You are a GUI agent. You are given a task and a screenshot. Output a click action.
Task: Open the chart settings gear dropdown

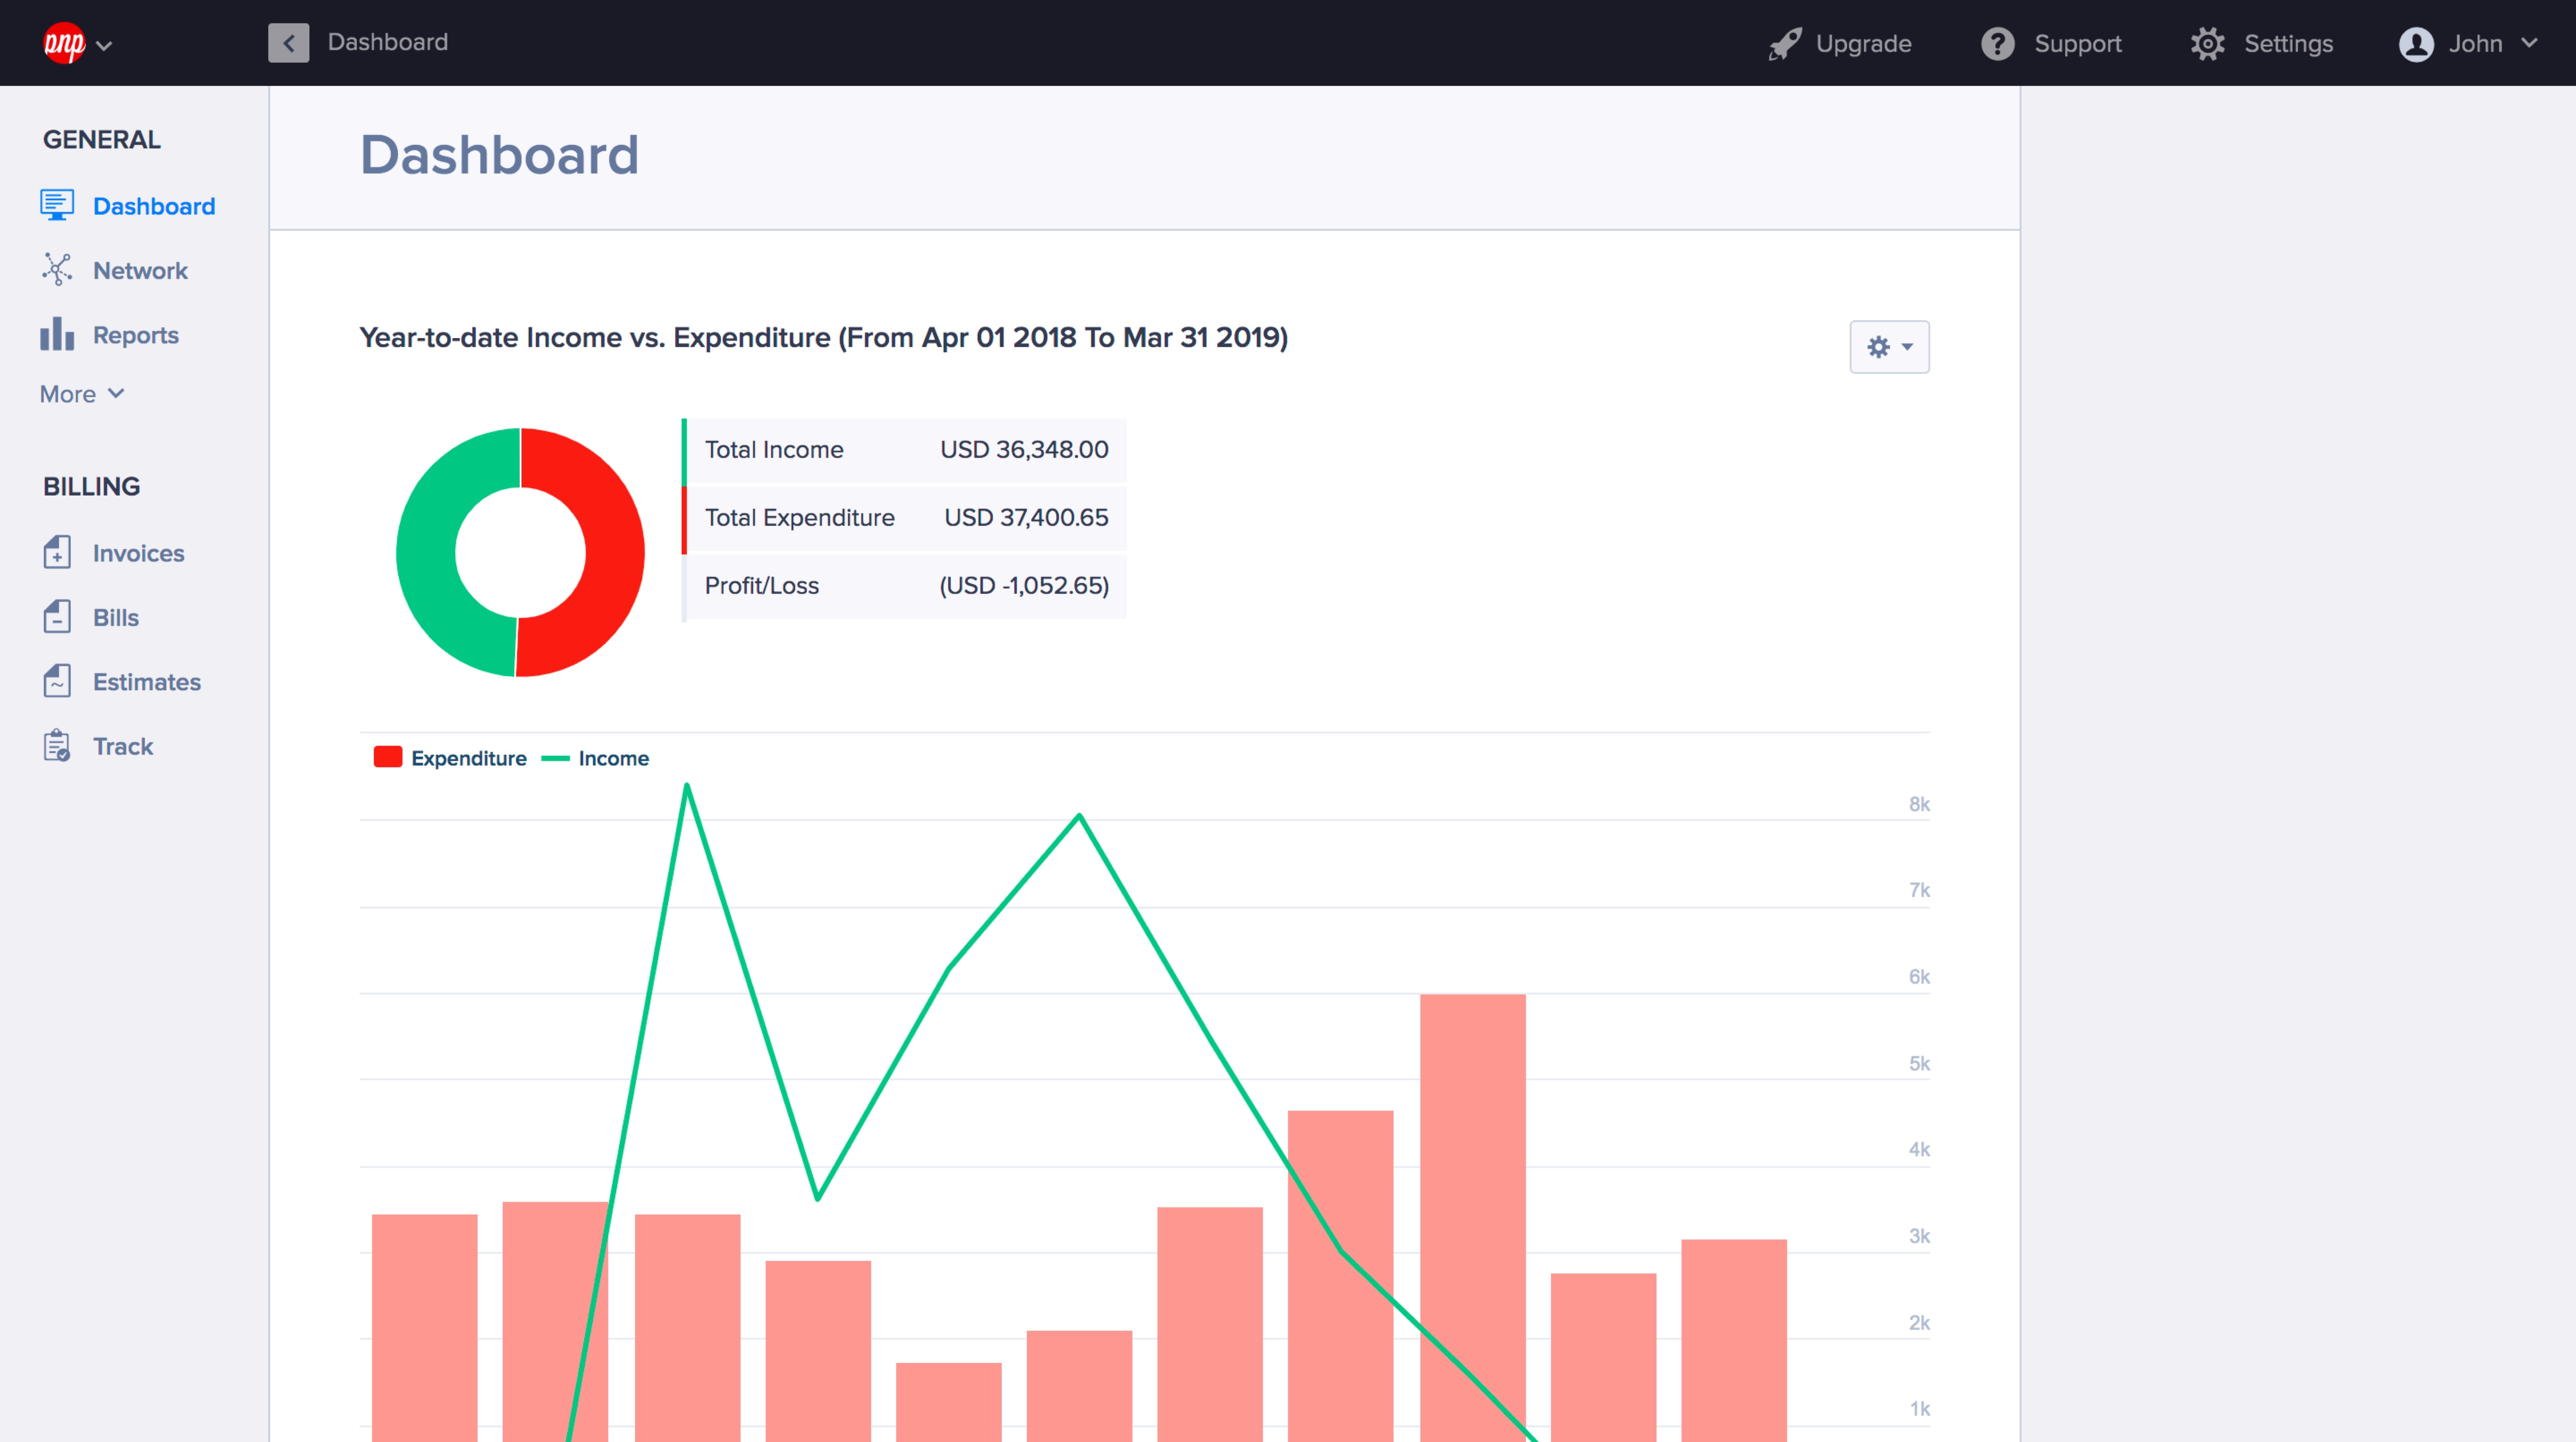[1889, 347]
